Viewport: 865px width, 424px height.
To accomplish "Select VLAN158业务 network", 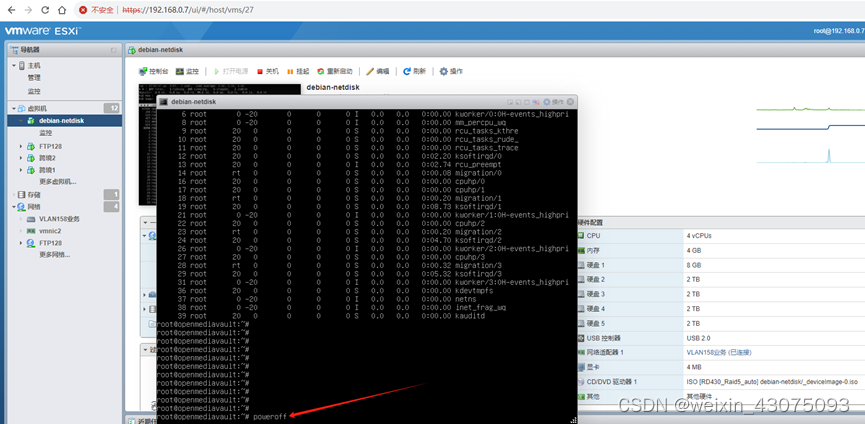I will (x=59, y=219).
